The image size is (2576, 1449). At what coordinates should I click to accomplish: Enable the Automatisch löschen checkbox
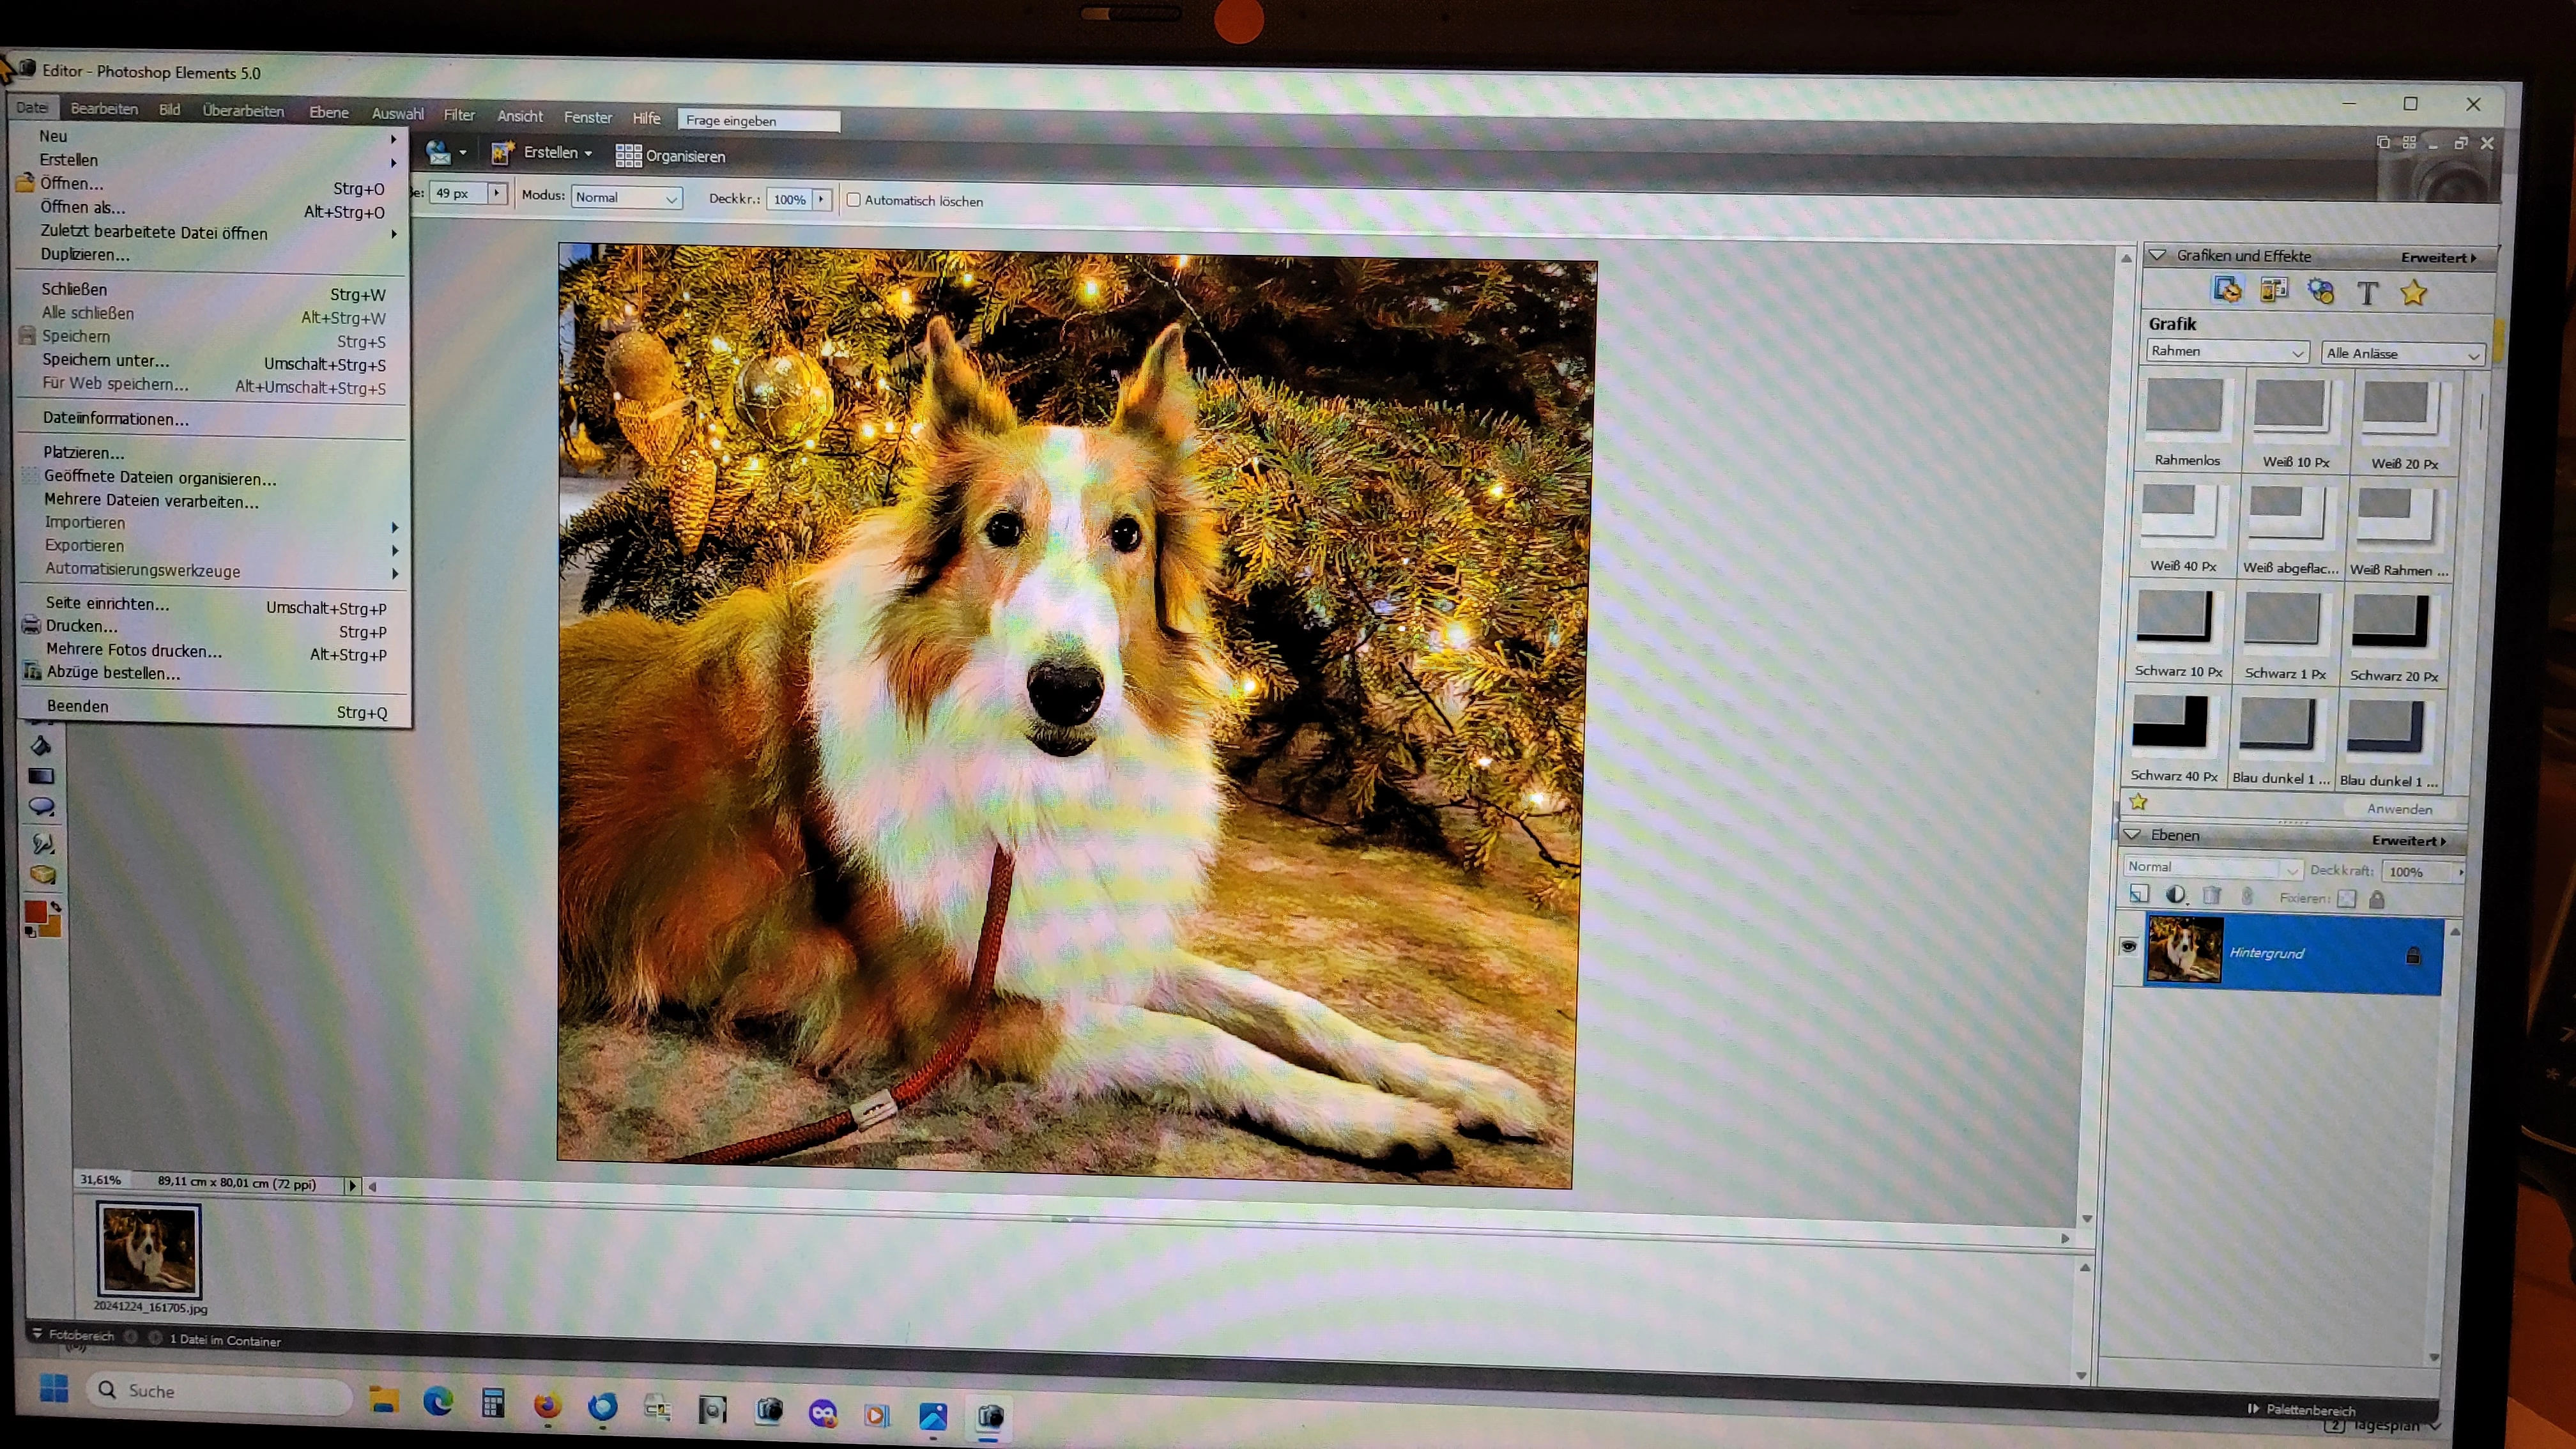point(854,200)
